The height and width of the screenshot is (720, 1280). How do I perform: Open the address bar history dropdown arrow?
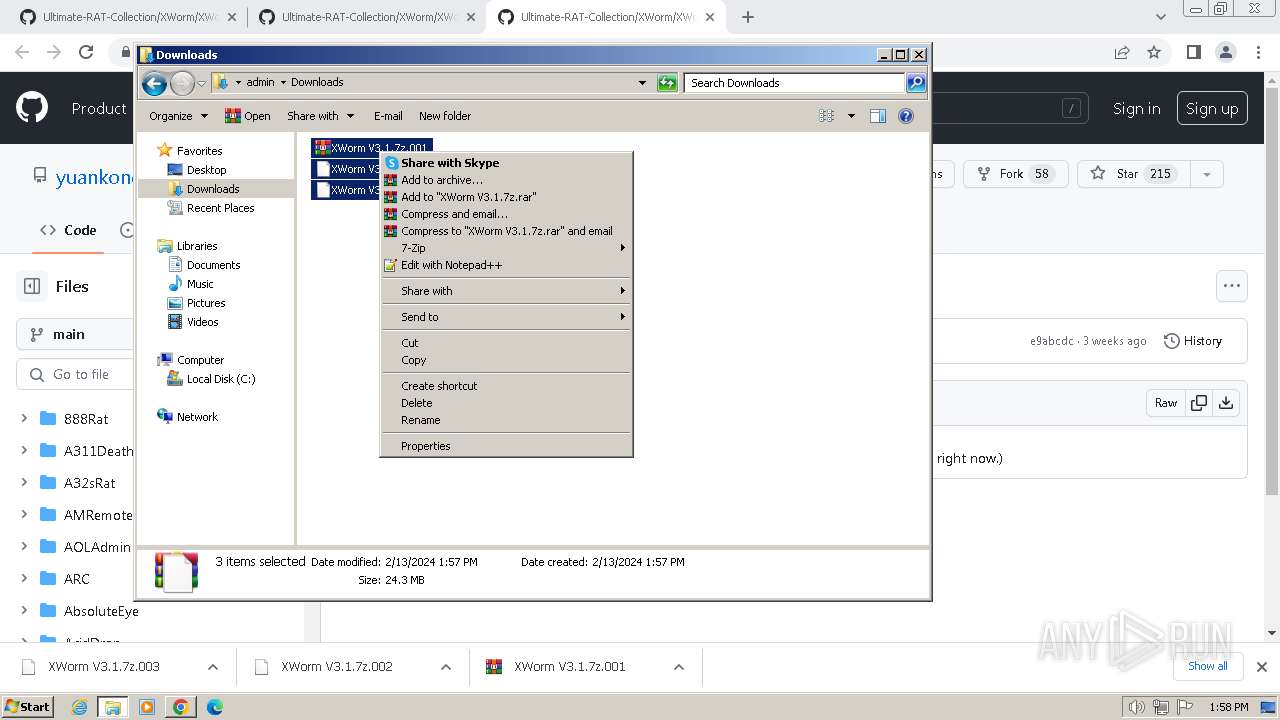point(642,83)
